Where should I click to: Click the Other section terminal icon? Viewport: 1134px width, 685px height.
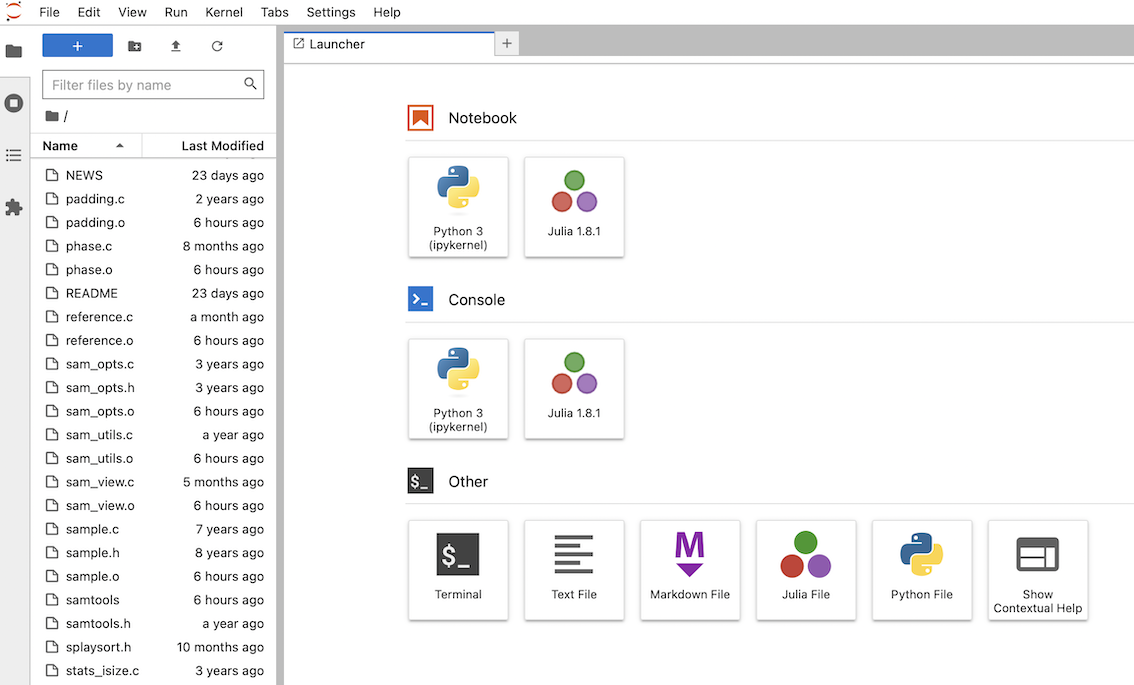tap(420, 481)
